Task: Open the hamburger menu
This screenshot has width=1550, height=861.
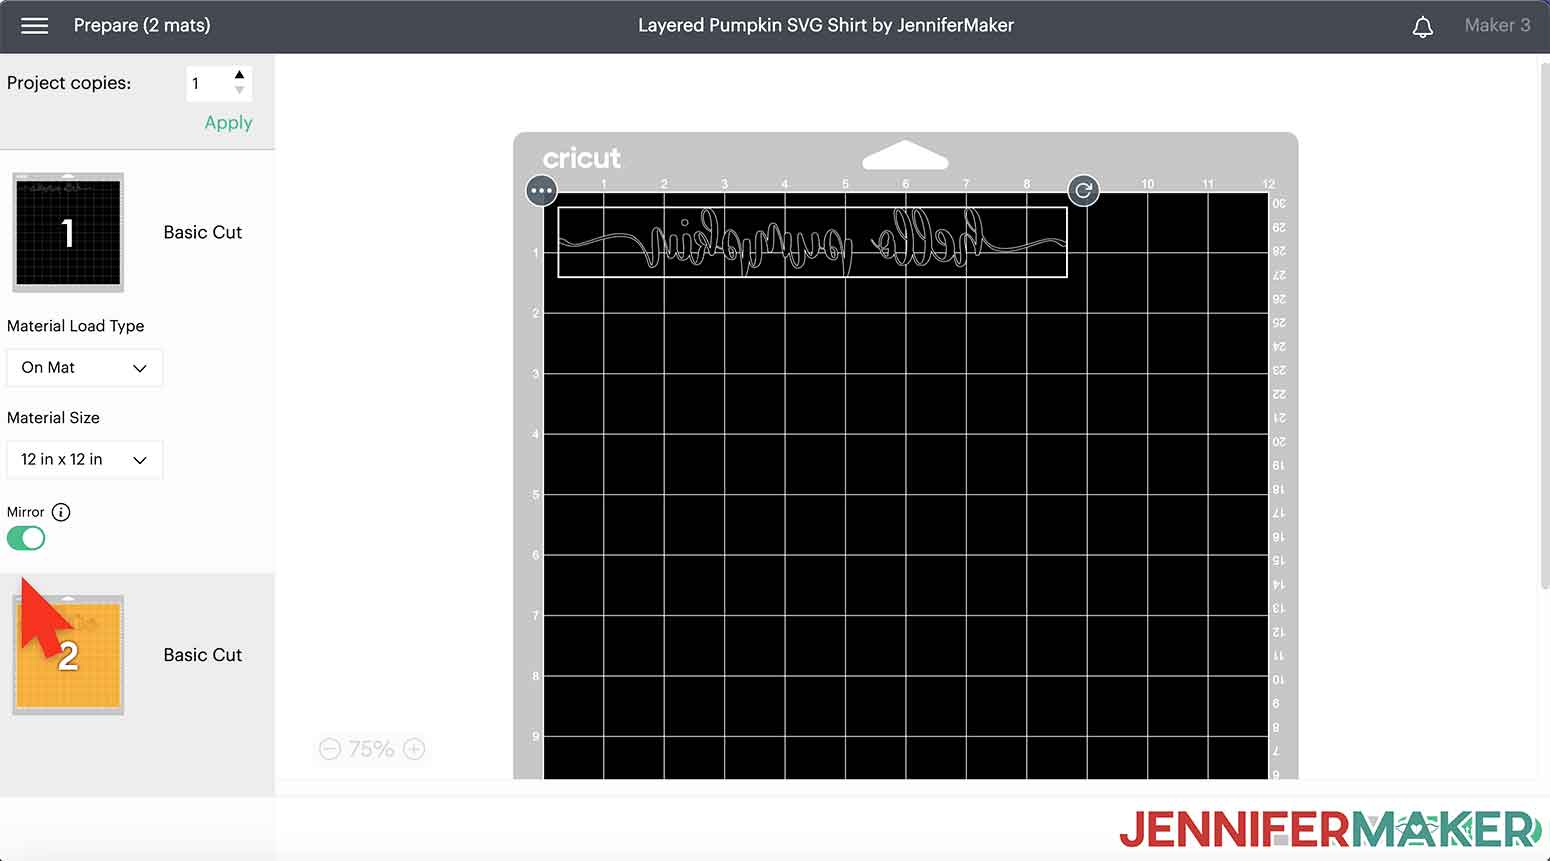Action: click(34, 26)
